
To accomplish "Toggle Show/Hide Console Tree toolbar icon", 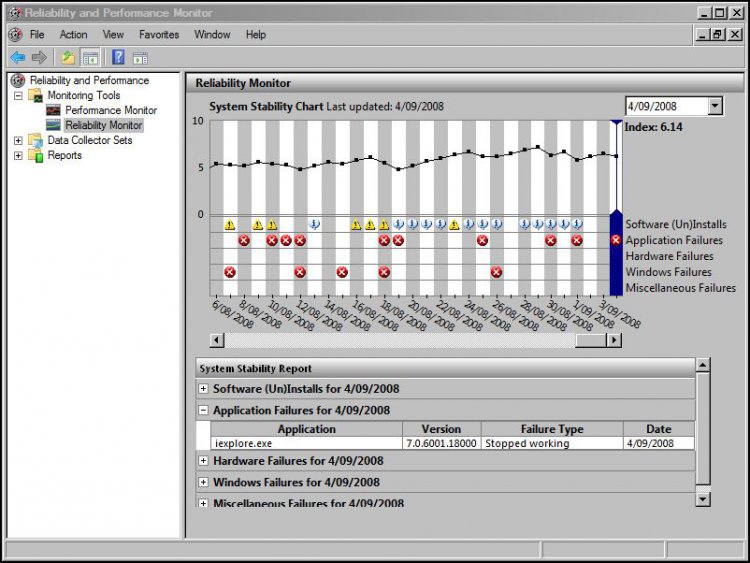I will [90, 58].
